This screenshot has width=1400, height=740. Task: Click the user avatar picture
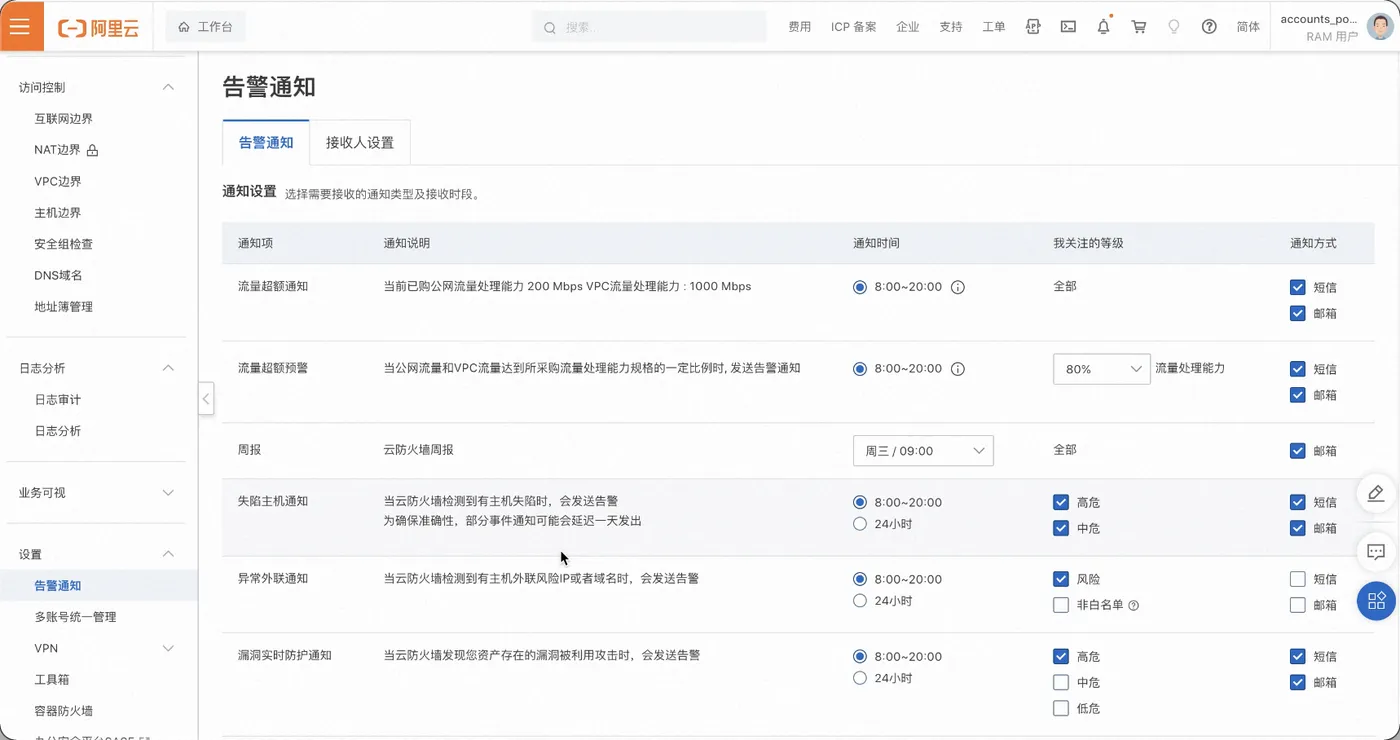1379,27
